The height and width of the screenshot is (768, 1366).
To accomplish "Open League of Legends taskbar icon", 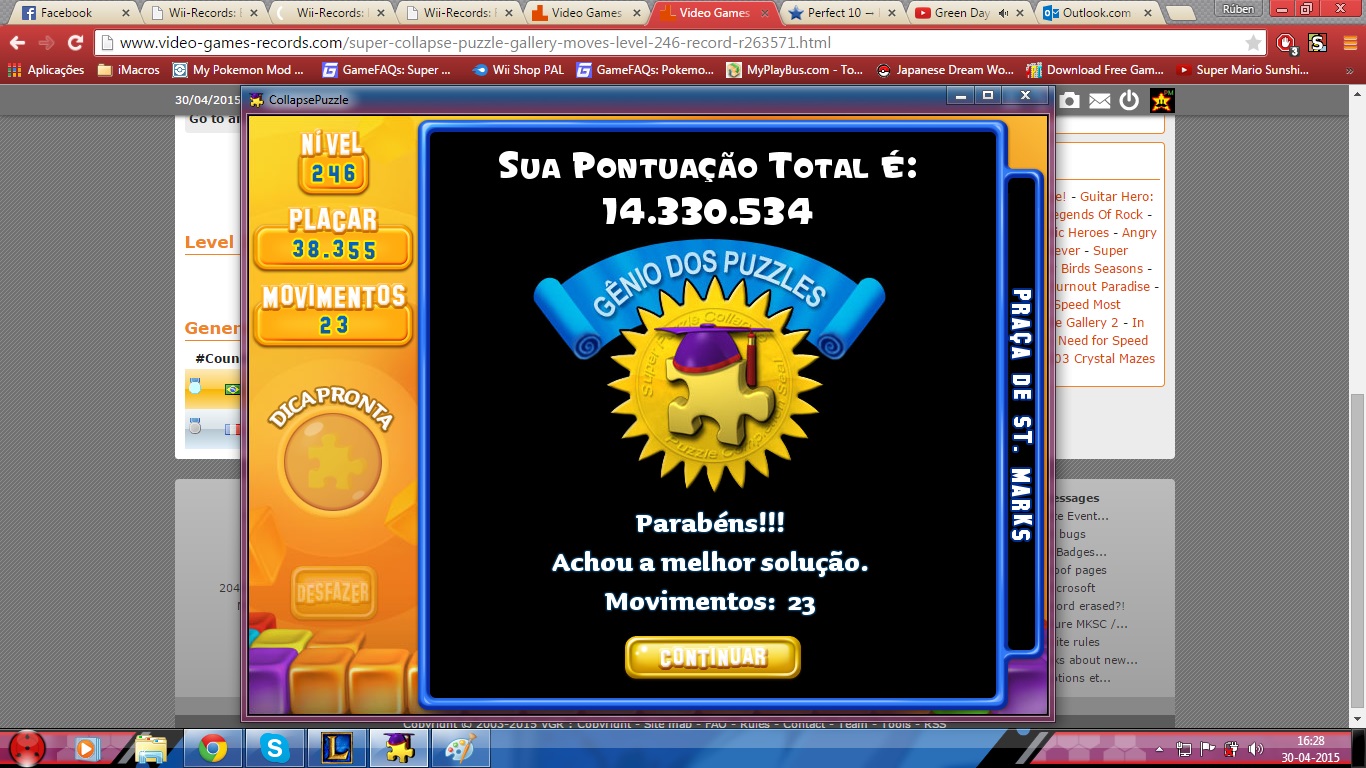I will (x=335, y=748).
